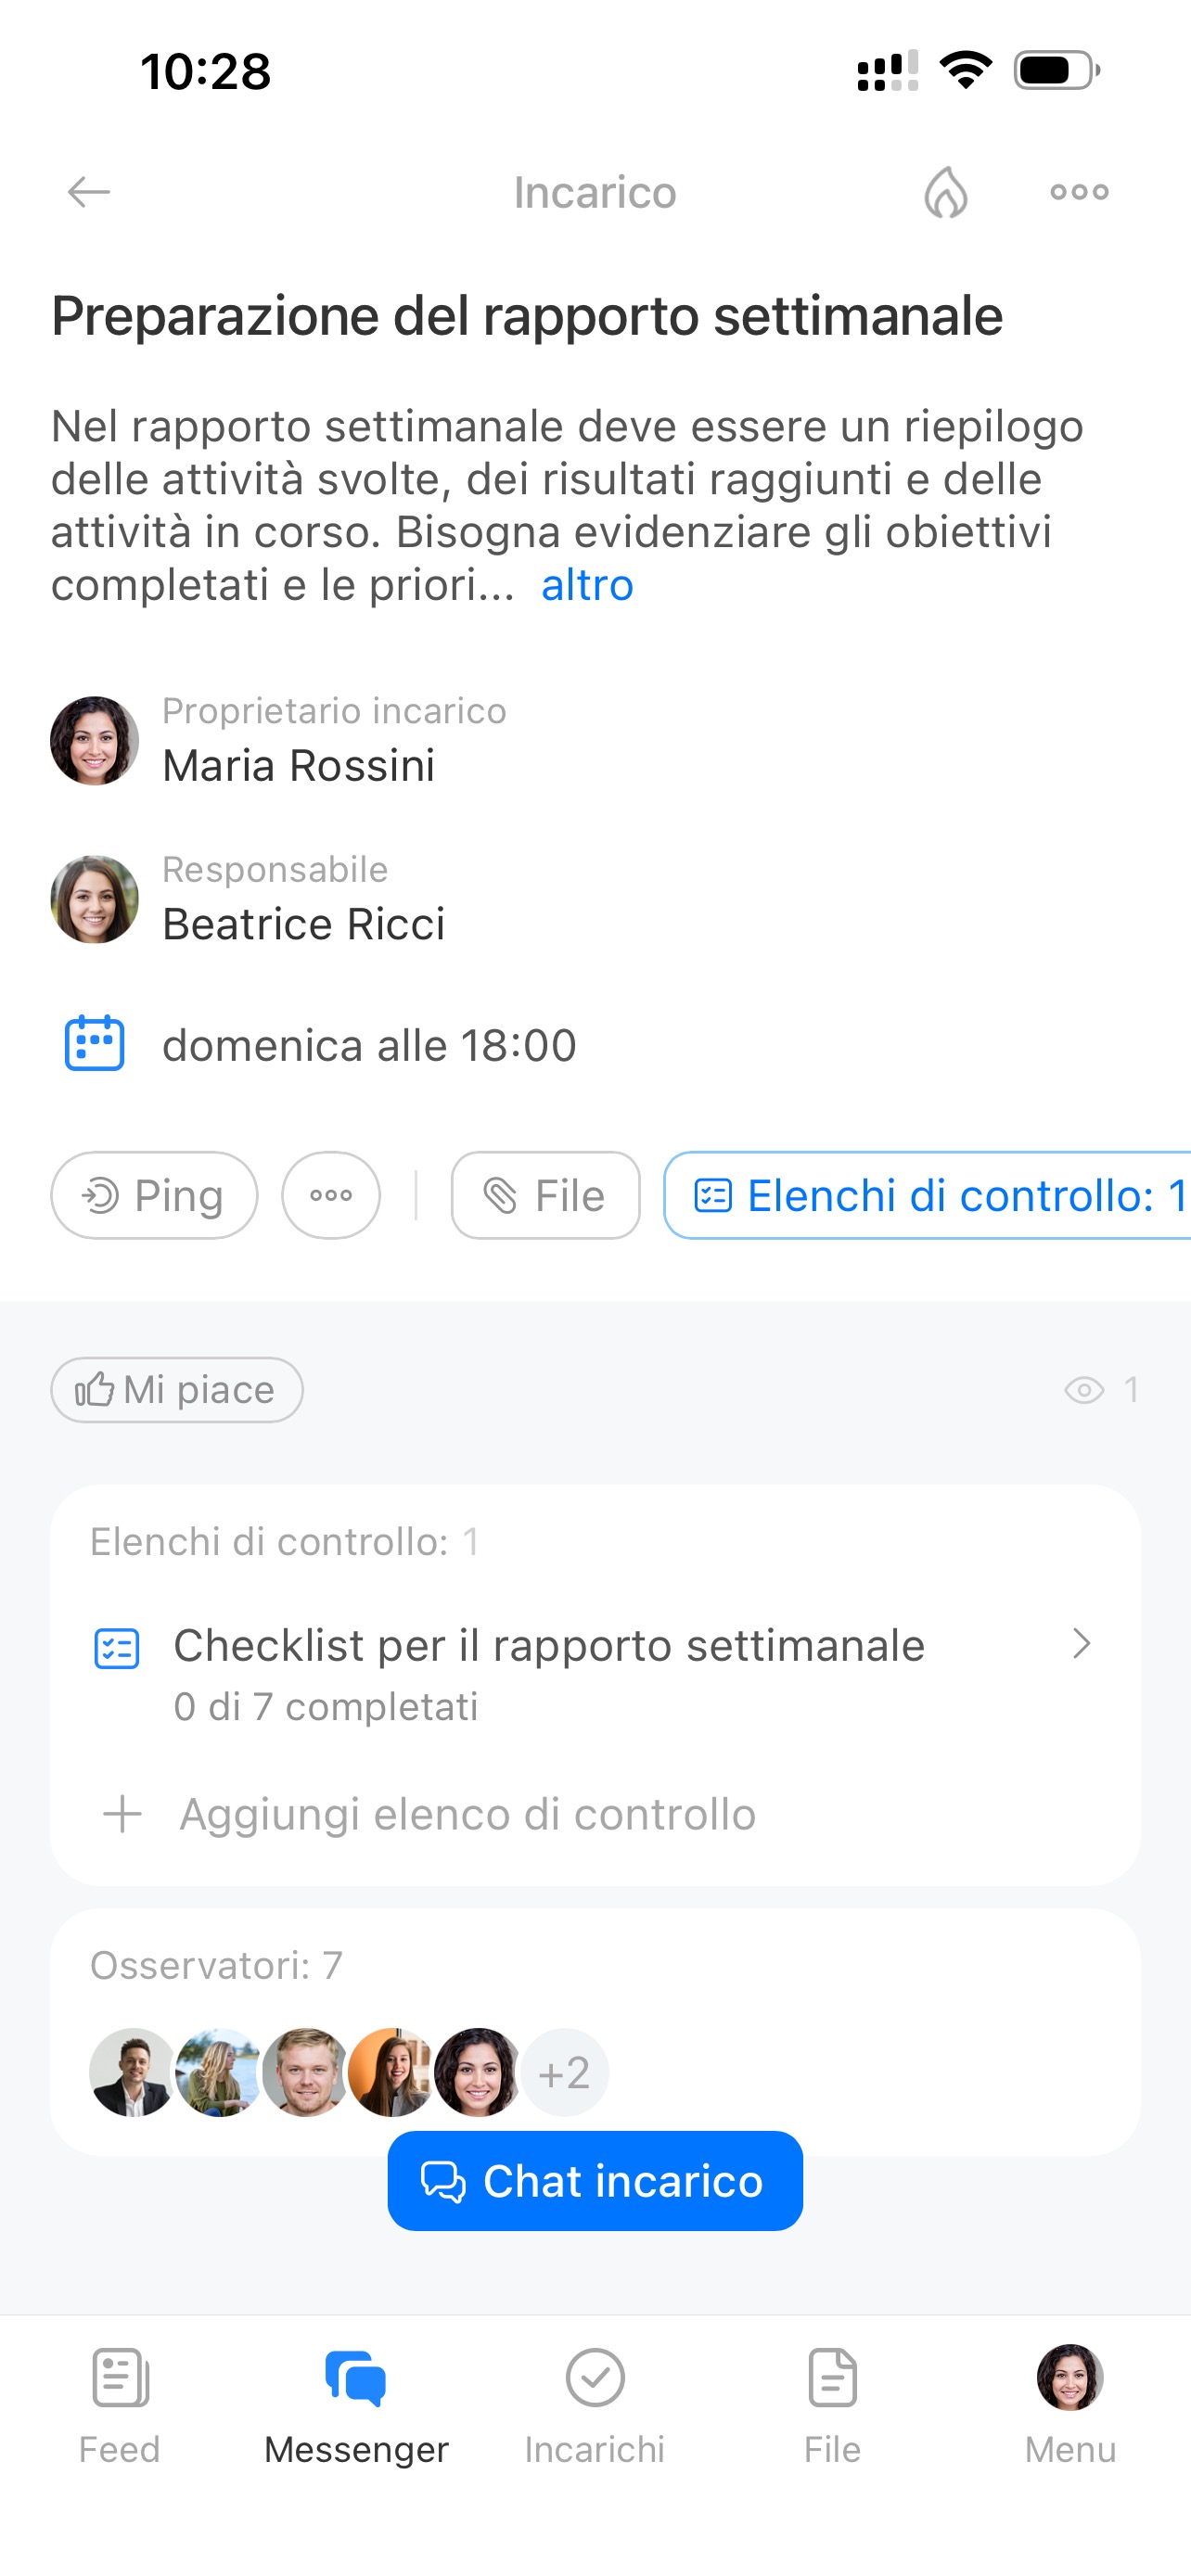
Task: Tap the back arrow icon
Action: pyautogui.click(x=88, y=192)
